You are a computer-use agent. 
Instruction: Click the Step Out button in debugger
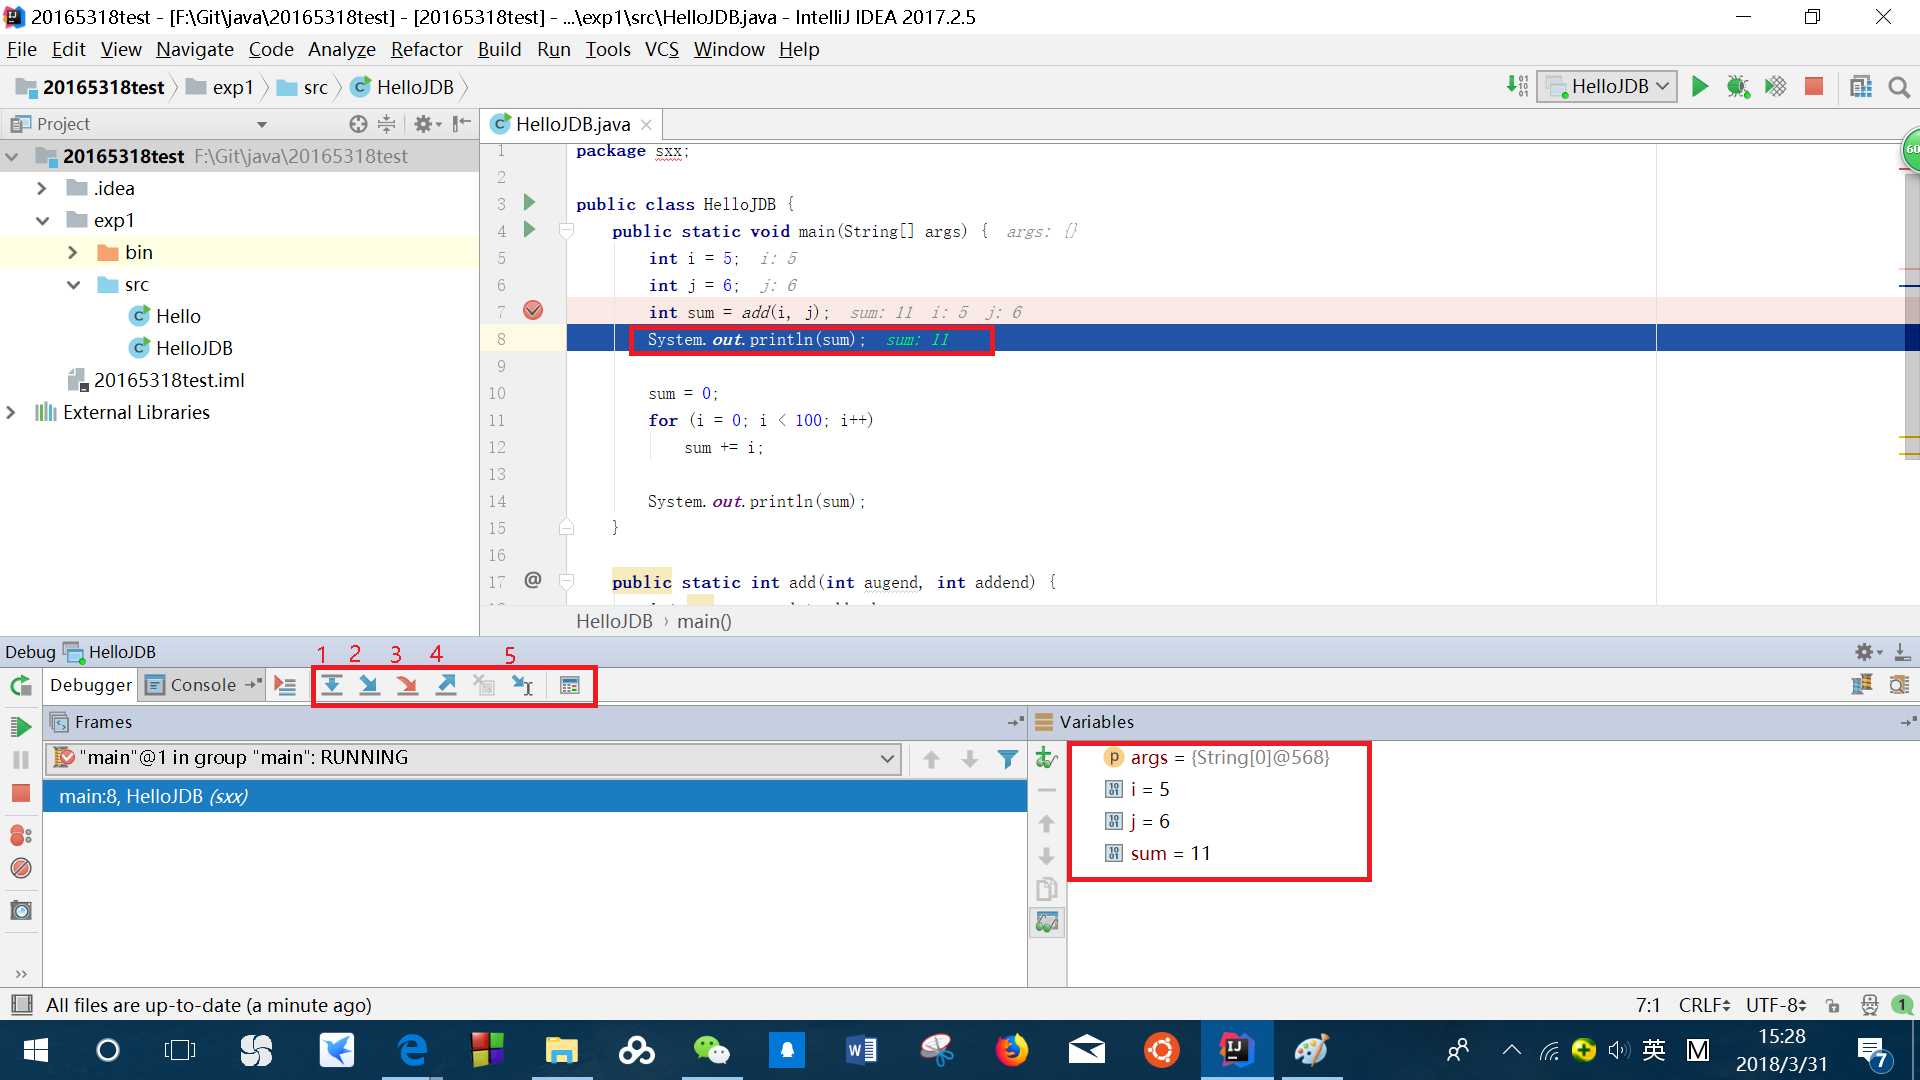point(447,684)
